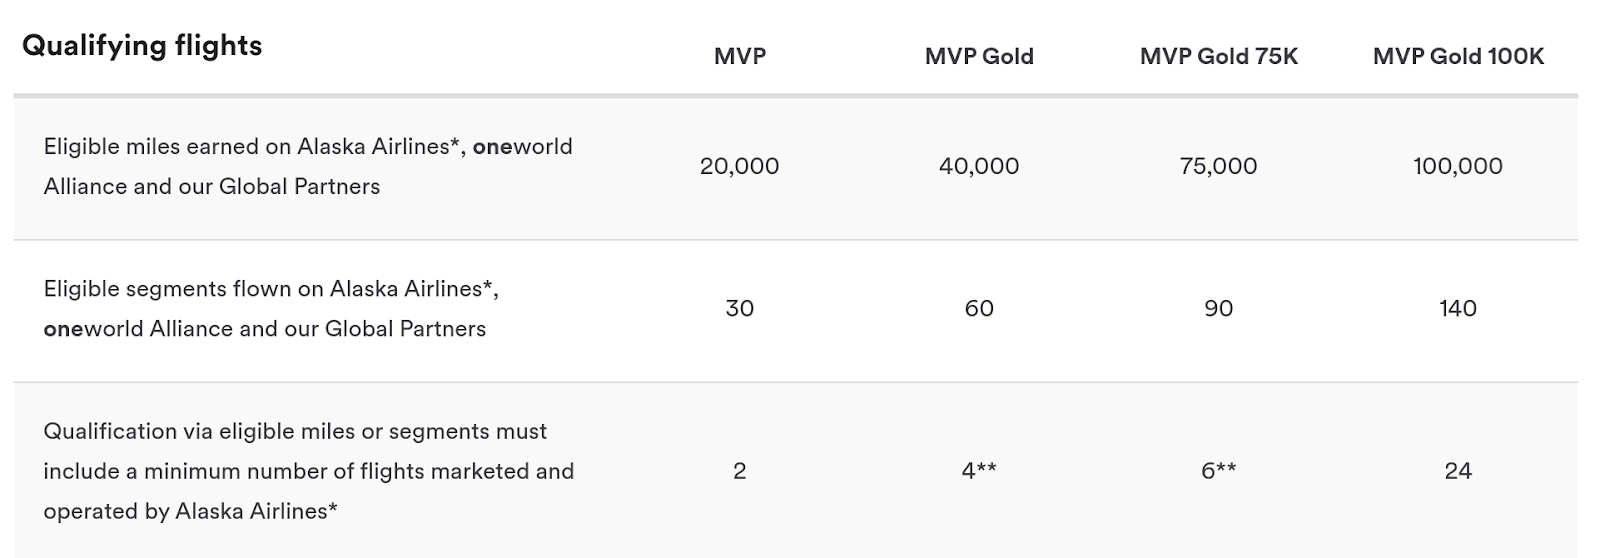Select the MVP Gold 75K column header
The width and height of the screenshot is (1600, 558).
(x=1219, y=57)
